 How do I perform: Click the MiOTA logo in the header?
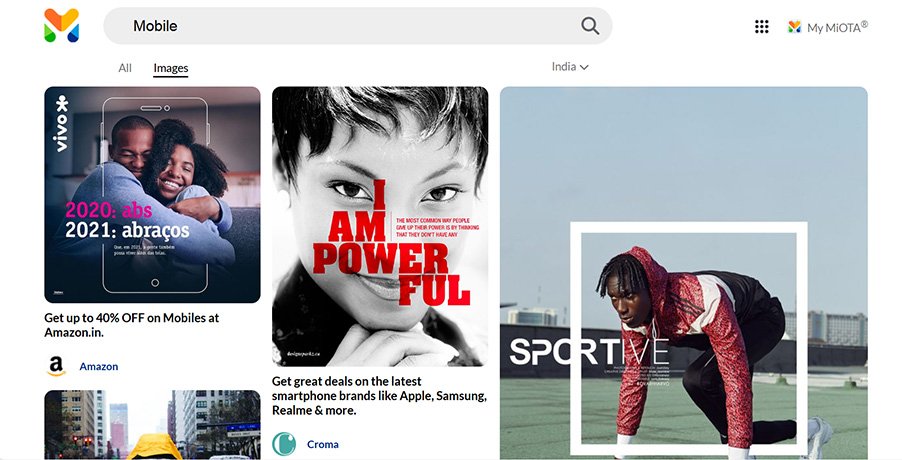pos(62,26)
